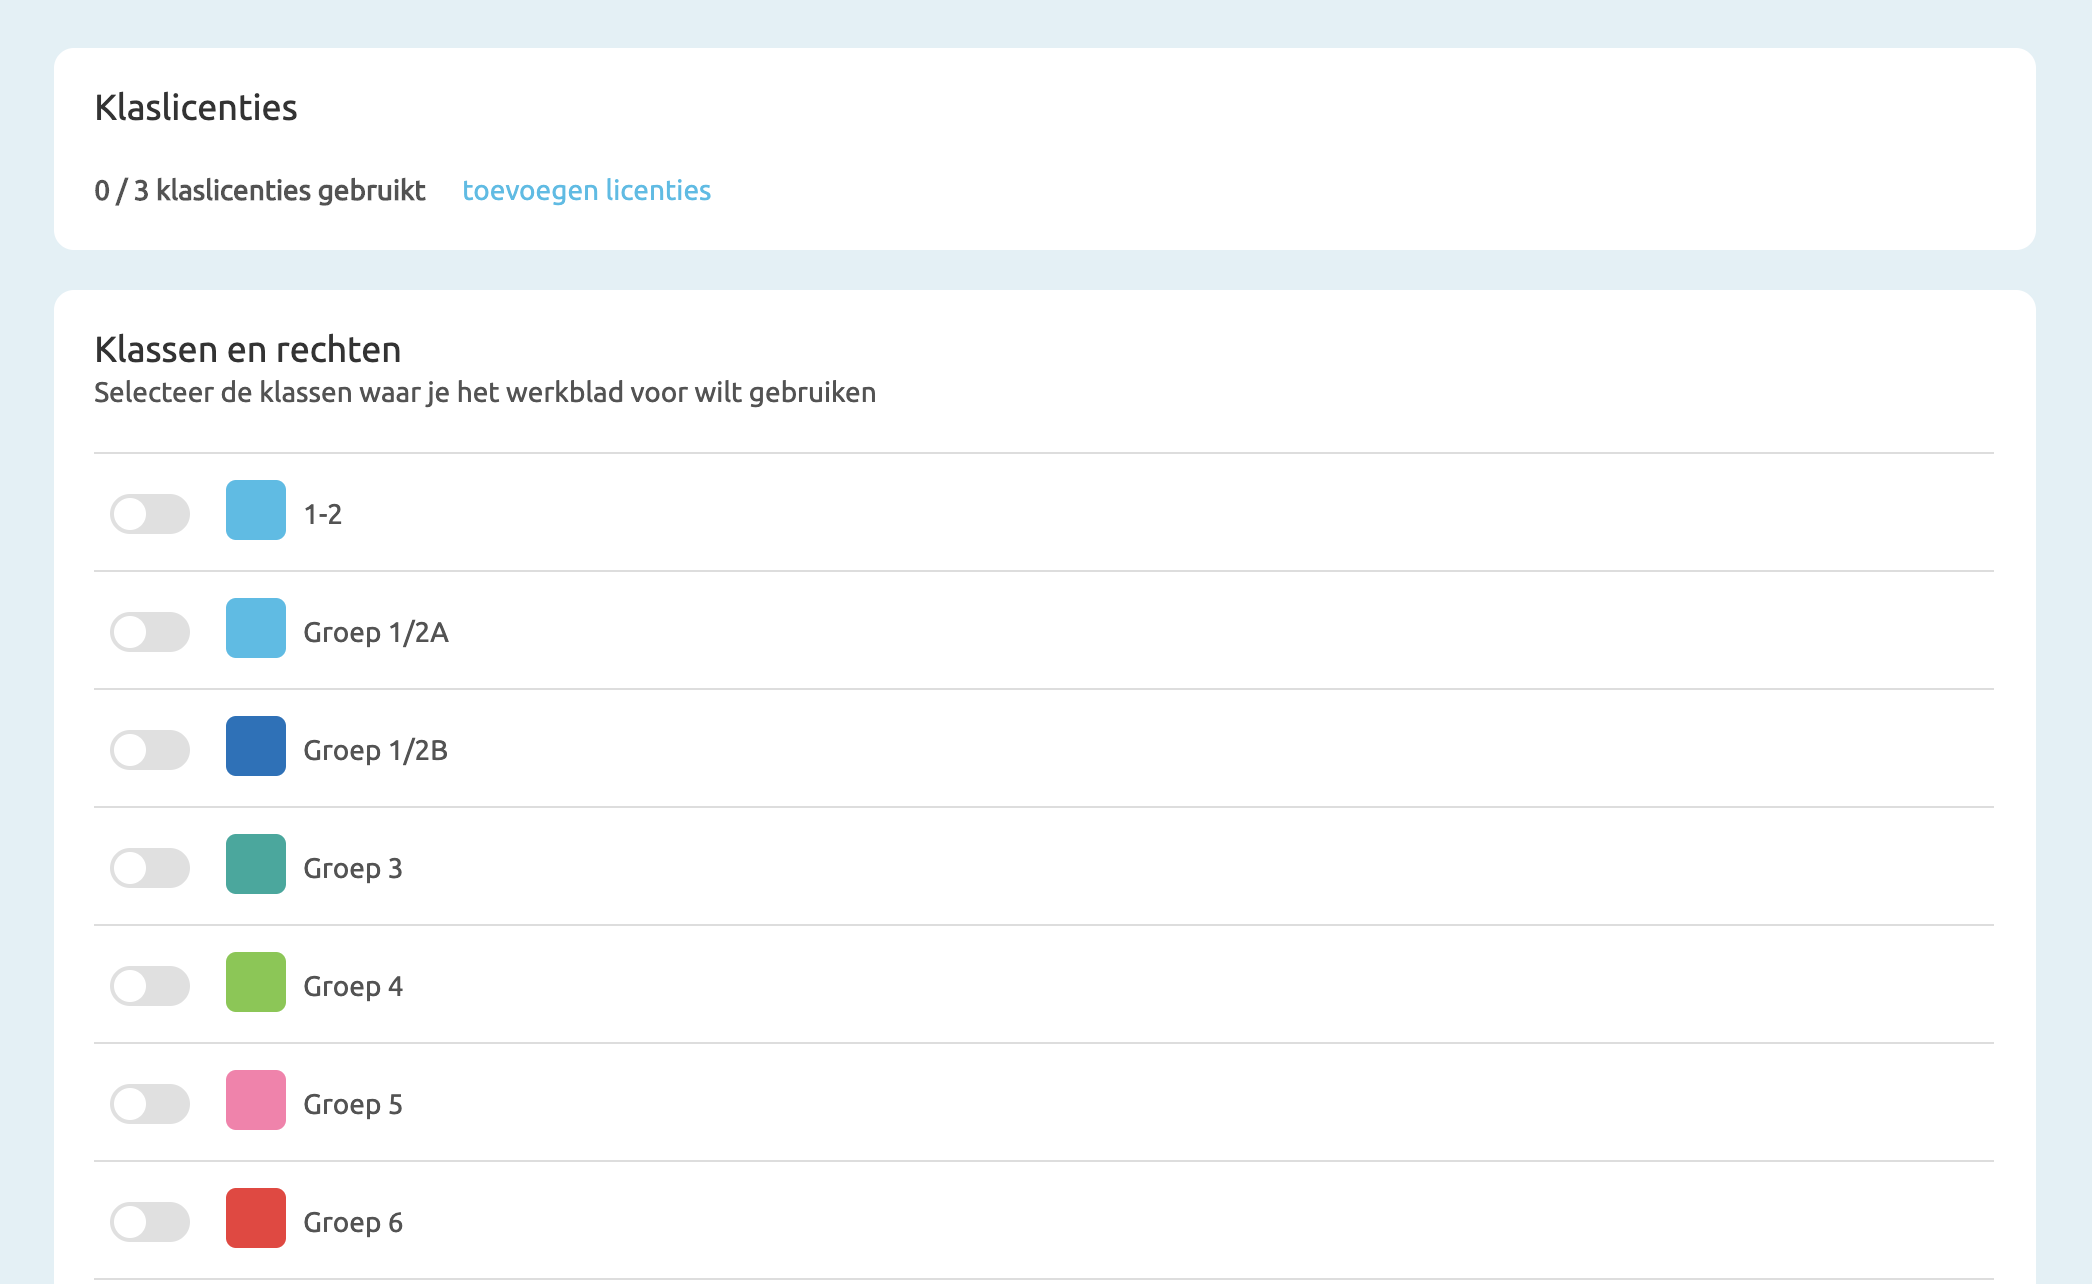
Task: Click the green swatch for Groep 4
Action: click(255, 985)
